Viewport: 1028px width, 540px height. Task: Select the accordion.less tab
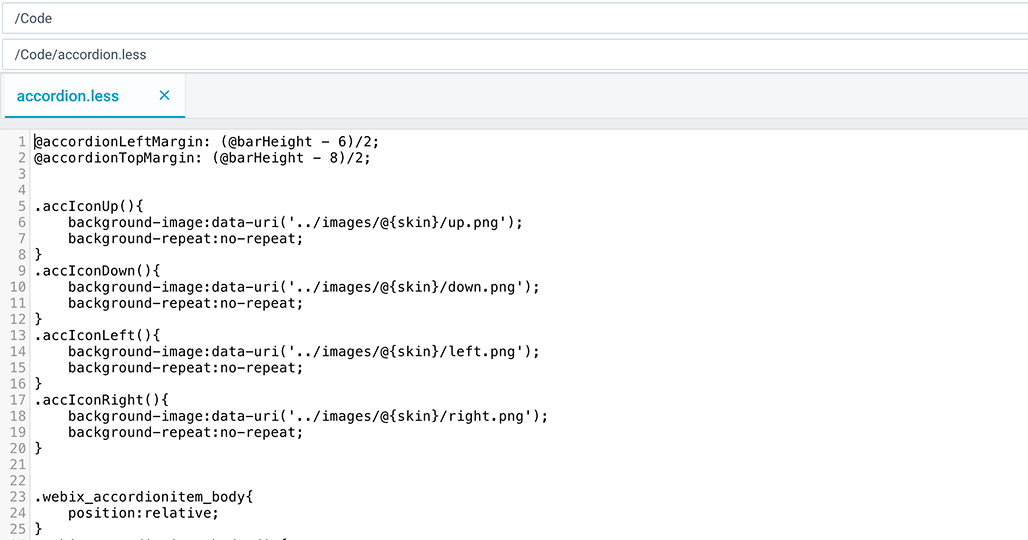coord(68,96)
